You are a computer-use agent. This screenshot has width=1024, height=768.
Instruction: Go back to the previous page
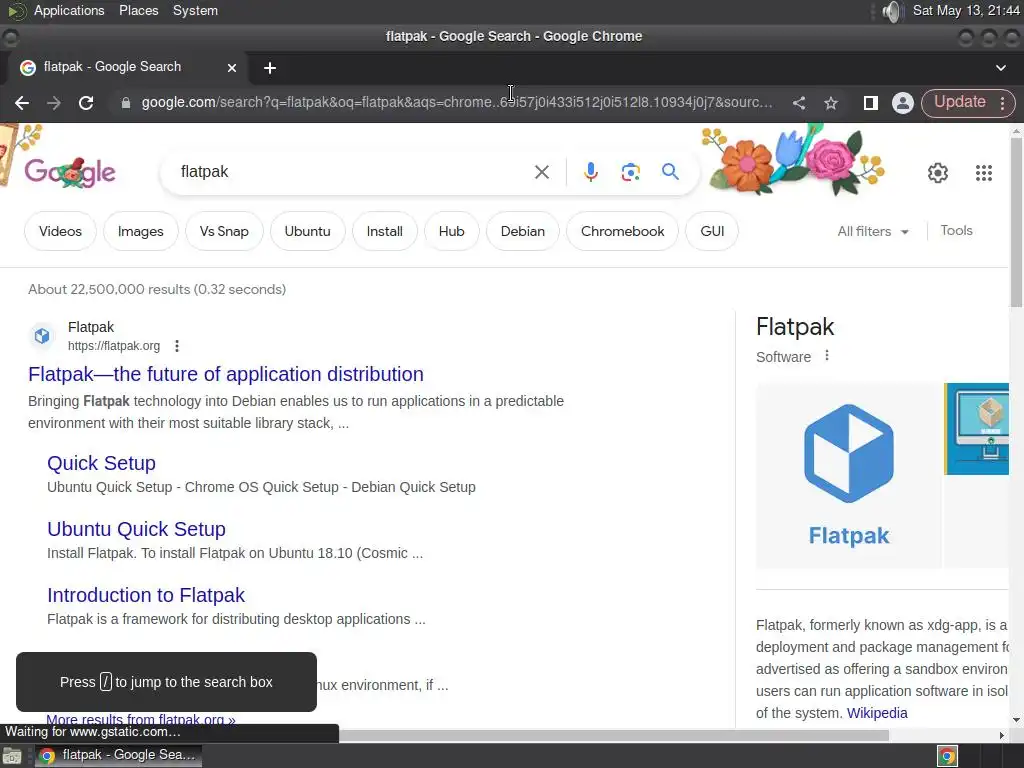[22, 103]
